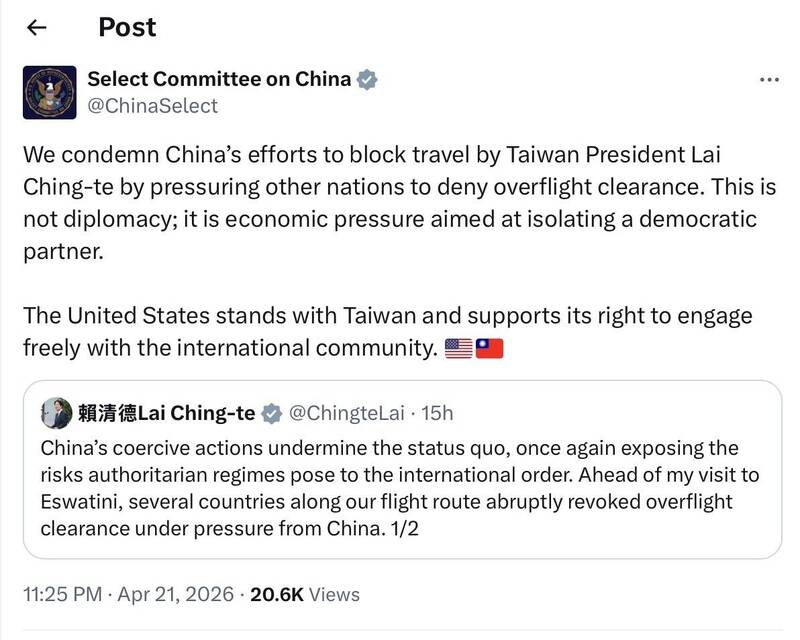Open Lai Ching-te's small avatar in quote
Image resolution: width=800 pixels, height=640 pixels.
(x=56, y=412)
